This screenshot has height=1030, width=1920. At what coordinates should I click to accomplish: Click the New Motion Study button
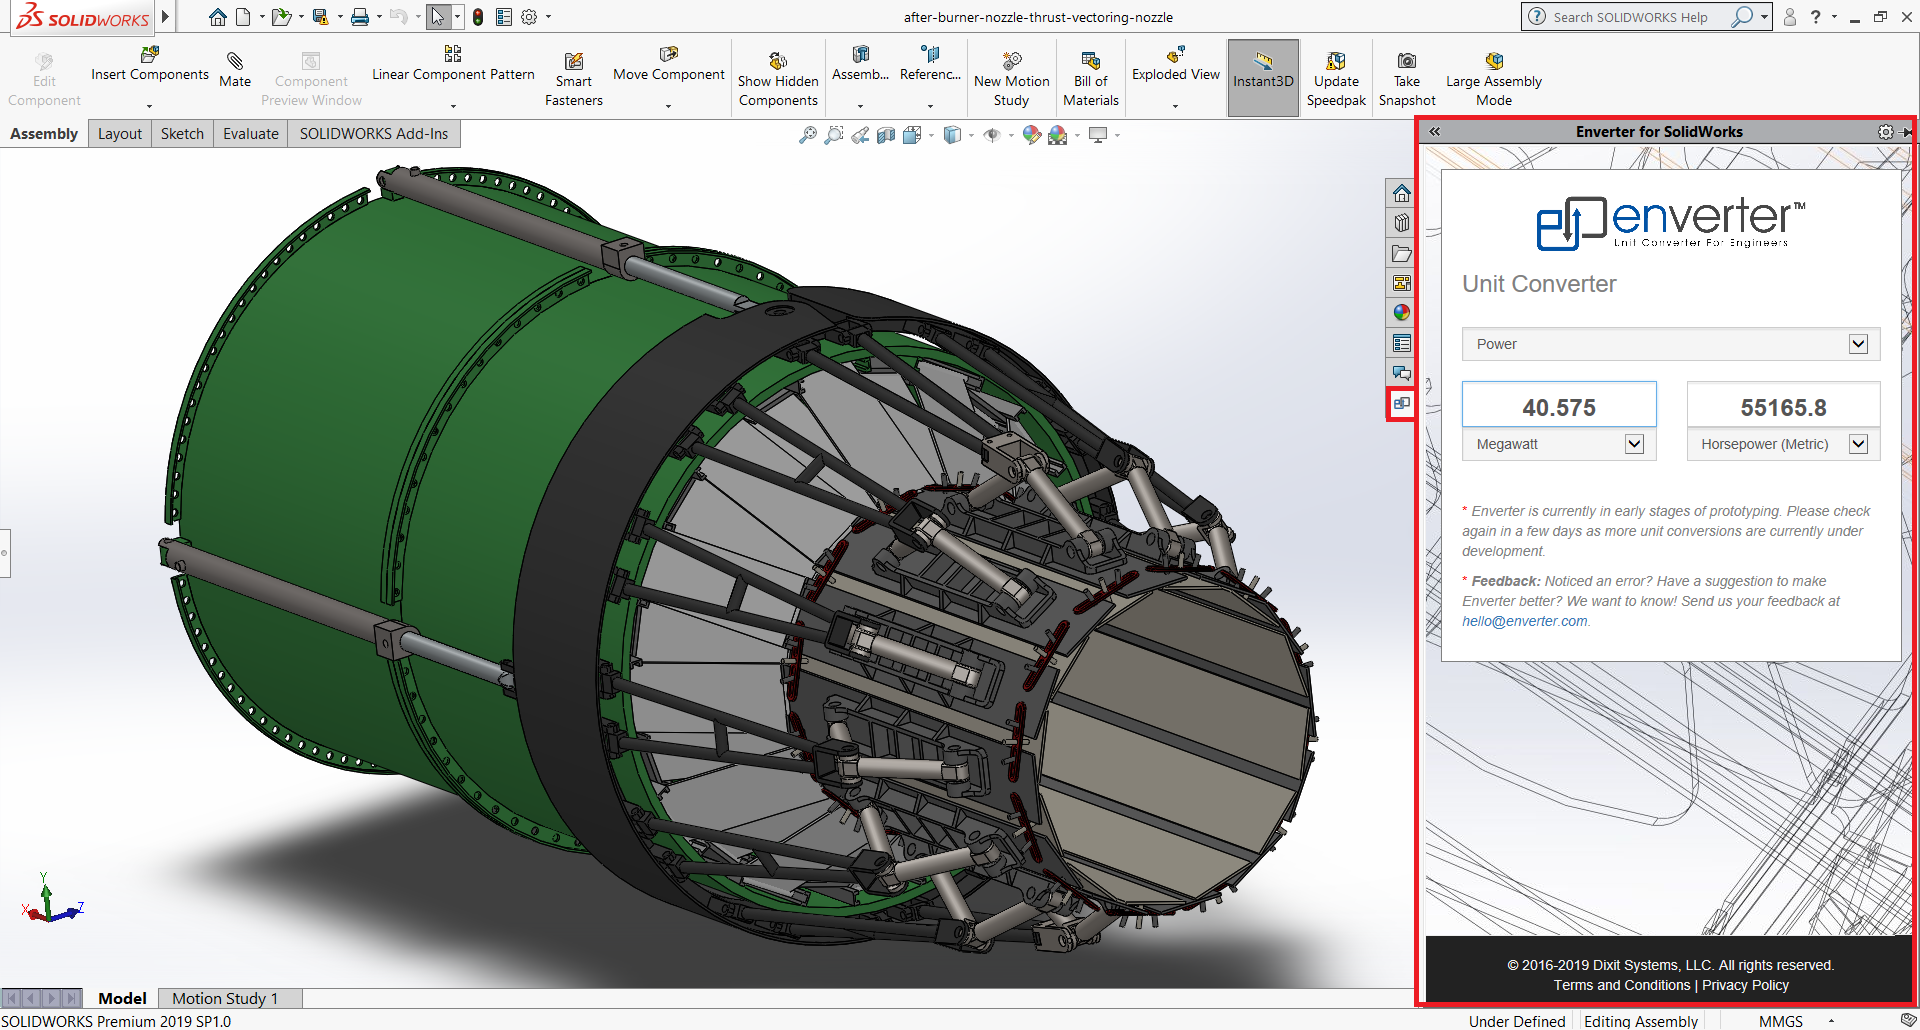click(1012, 78)
